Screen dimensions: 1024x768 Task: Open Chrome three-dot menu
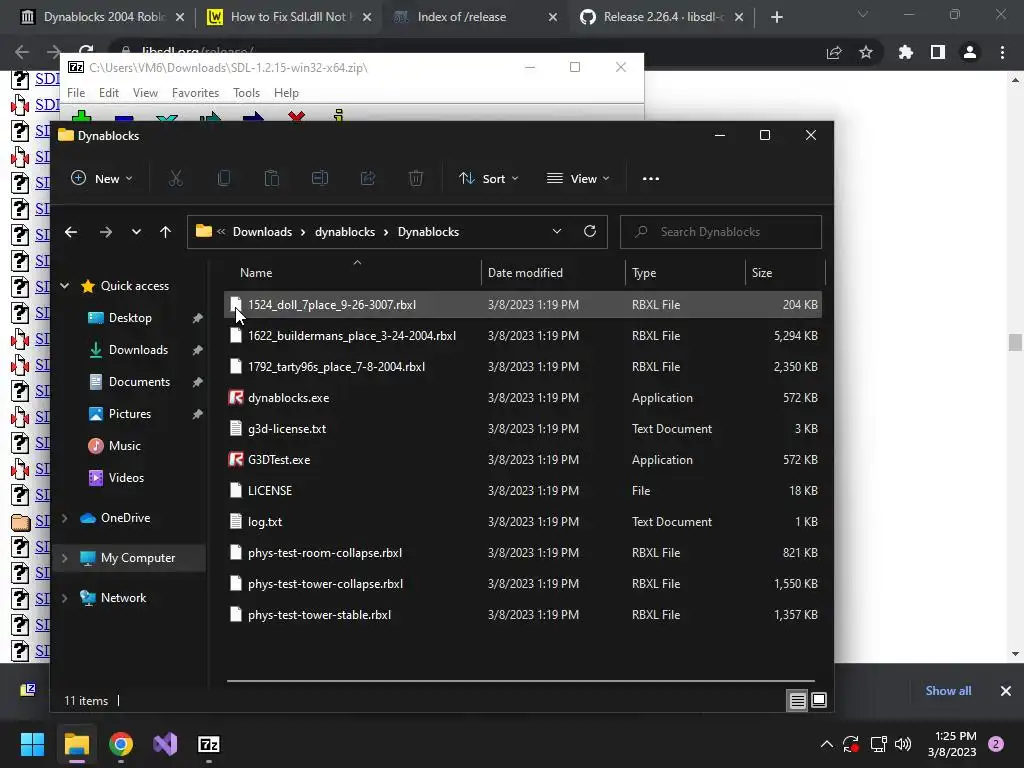(x=1002, y=52)
